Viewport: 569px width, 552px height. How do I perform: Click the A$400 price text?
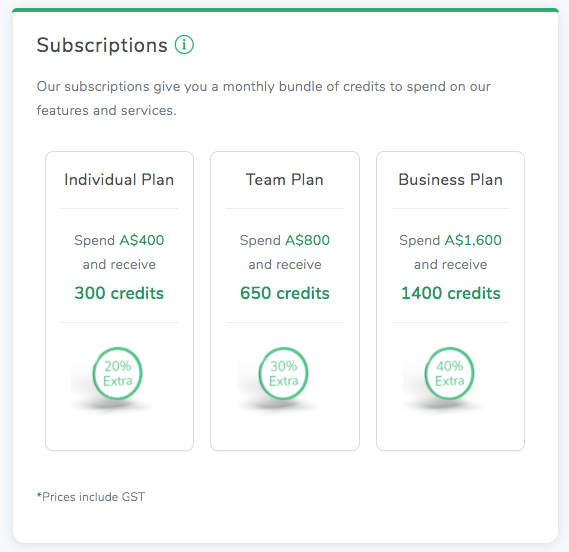point(142,240)
